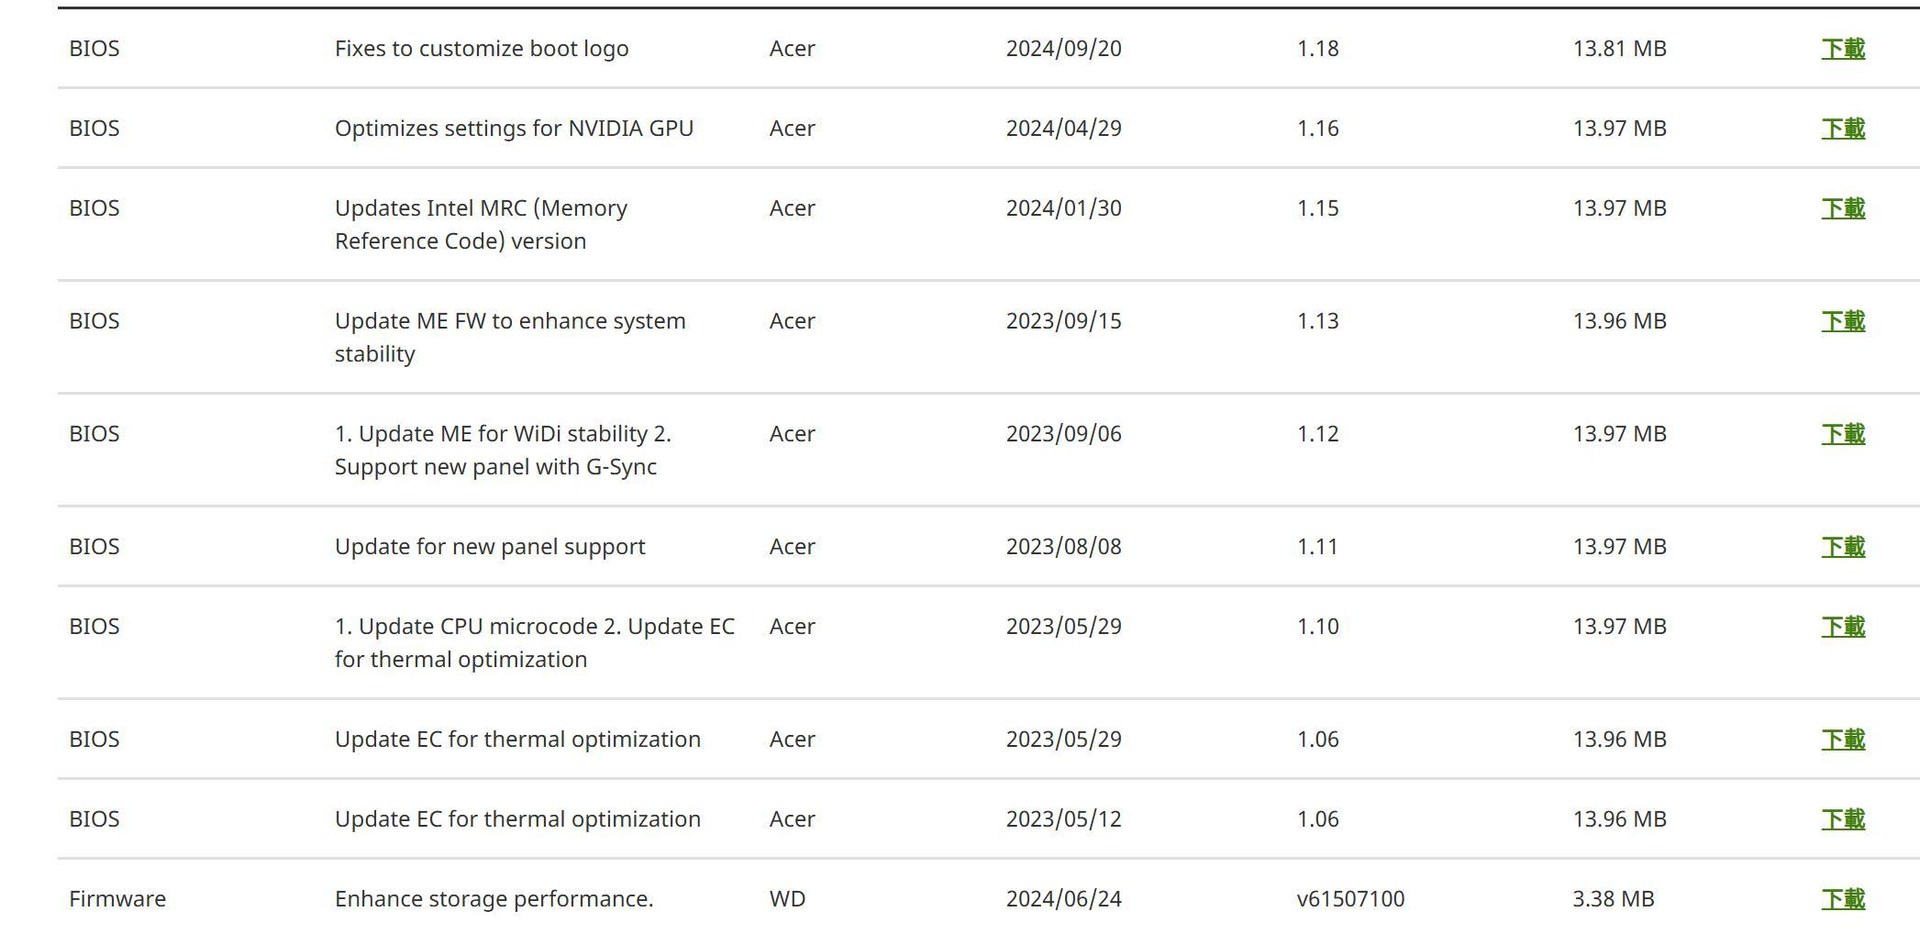Viewport: 1920px width, 936px height.
Task: Download BIOS 1.15 Intel MRC update
Action: point(1842,209)
